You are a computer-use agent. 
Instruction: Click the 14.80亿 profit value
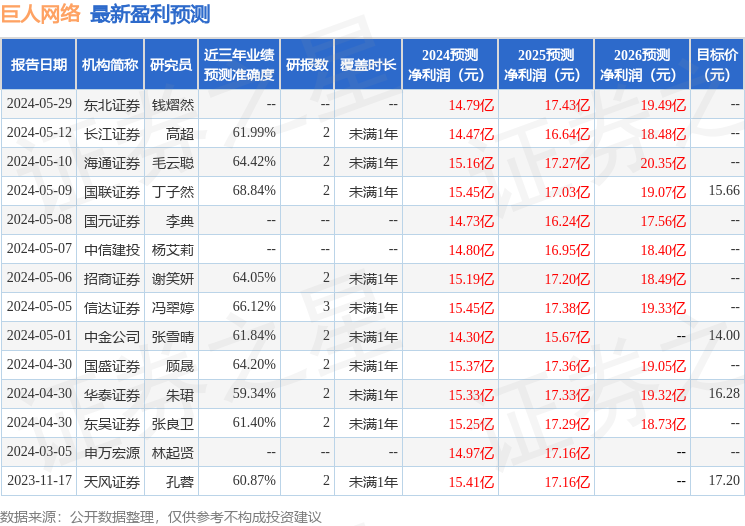(471, 250)
